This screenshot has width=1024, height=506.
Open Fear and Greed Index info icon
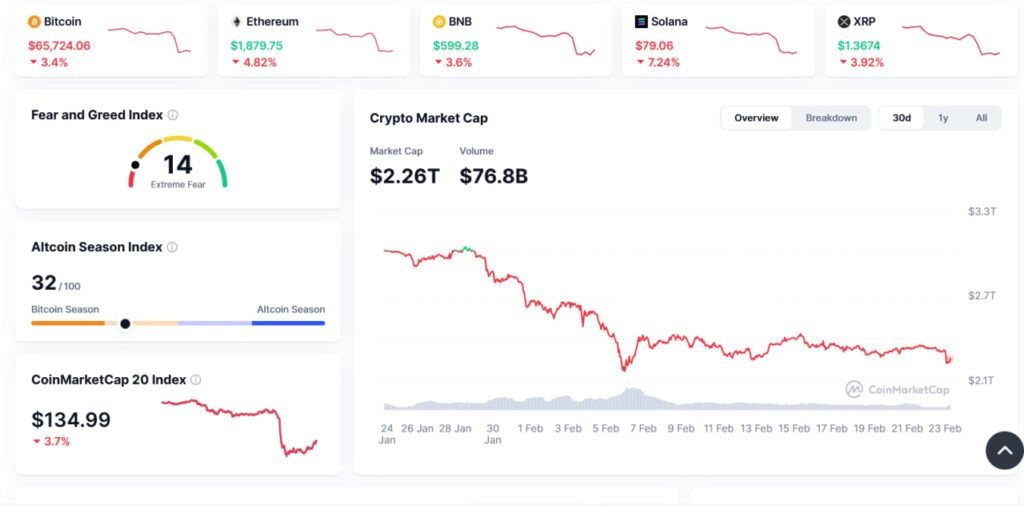173,115
